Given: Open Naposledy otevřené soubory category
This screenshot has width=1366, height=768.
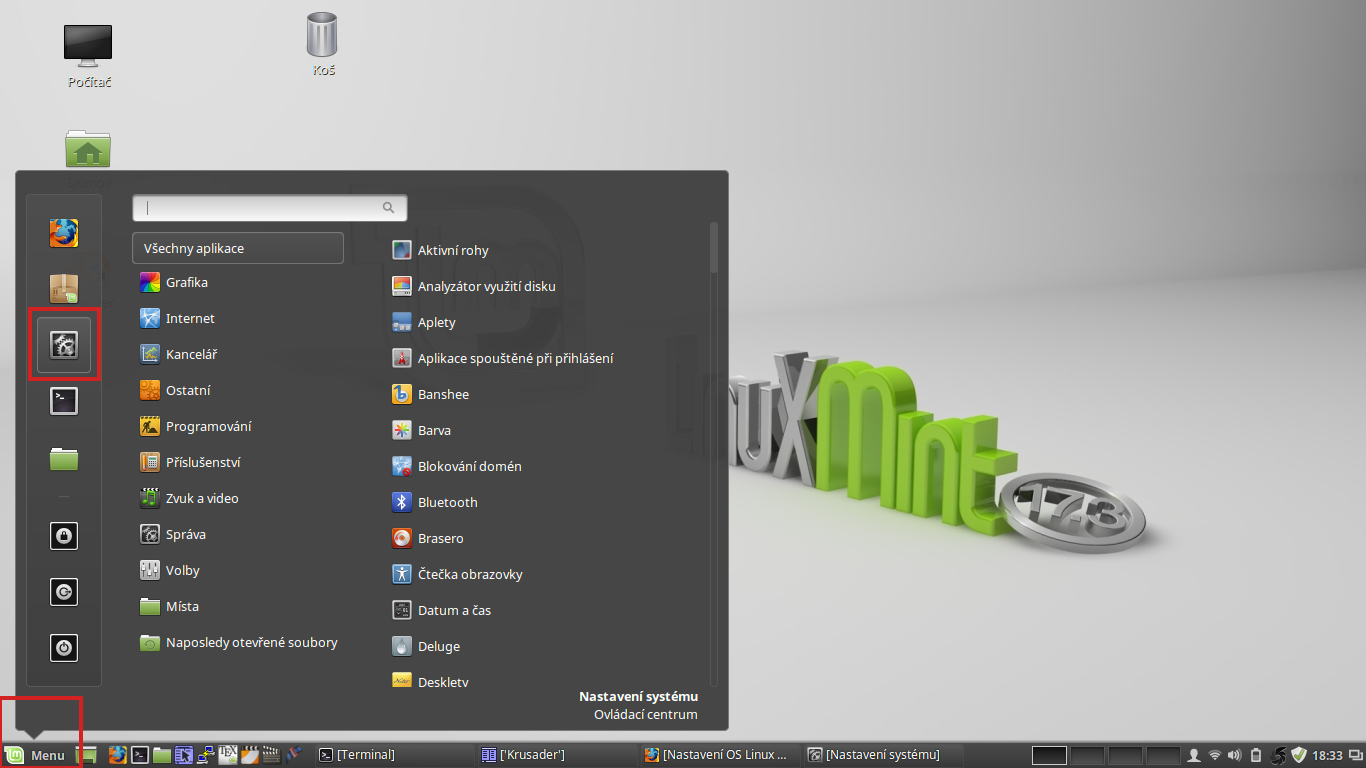Looking at the screenshot, I should click(238, 642).
